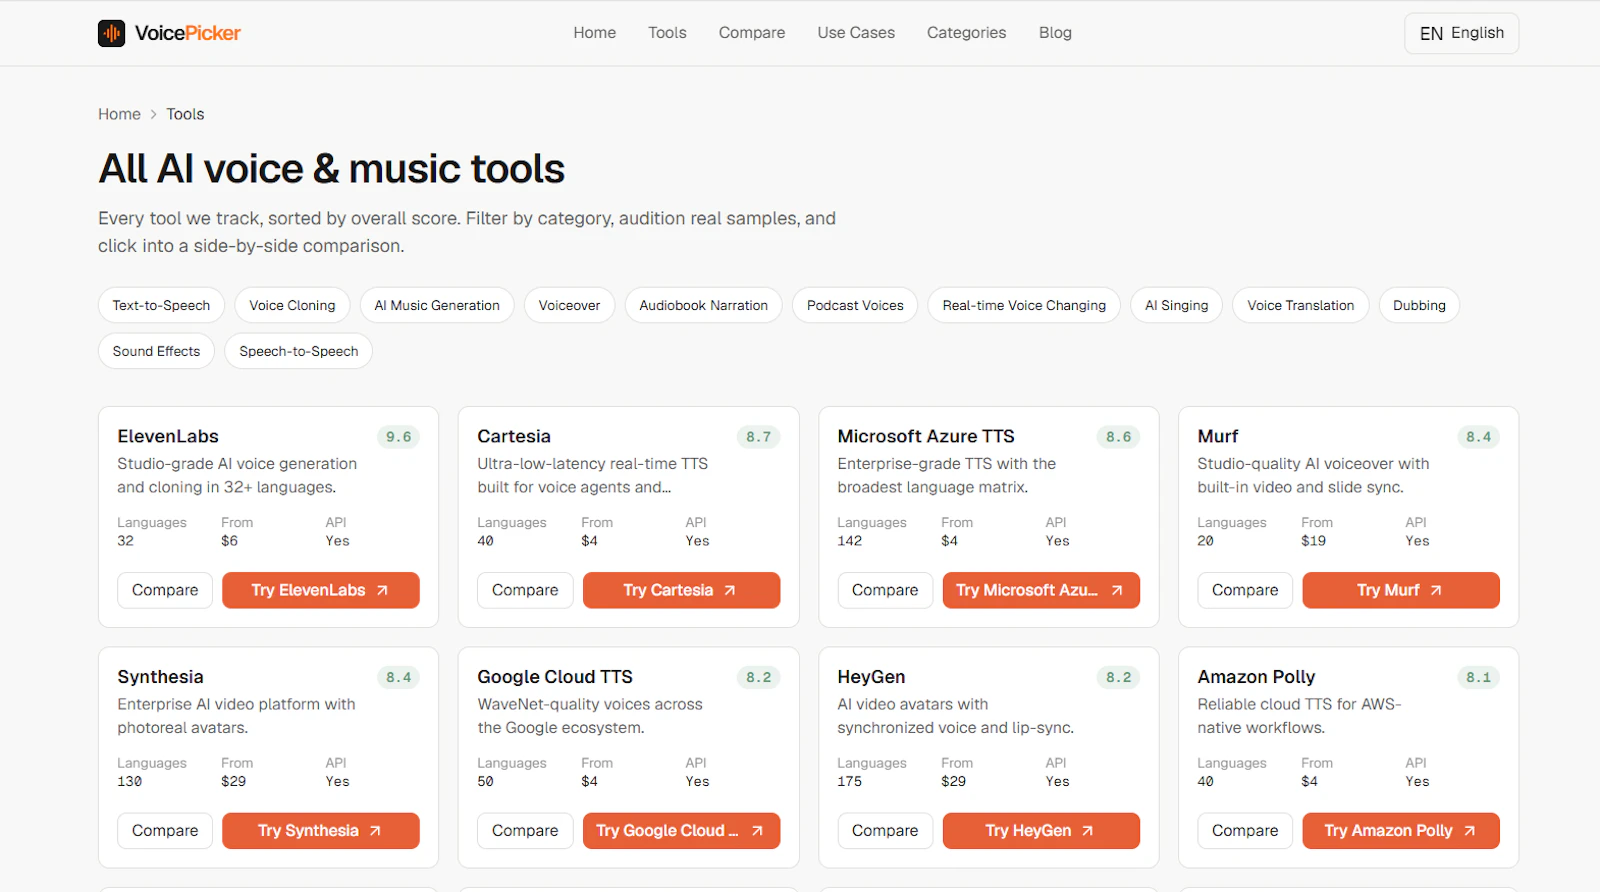Compare the Amazon Polly tool
Screen dimensions: 1600x892
tap(1245, 830)
